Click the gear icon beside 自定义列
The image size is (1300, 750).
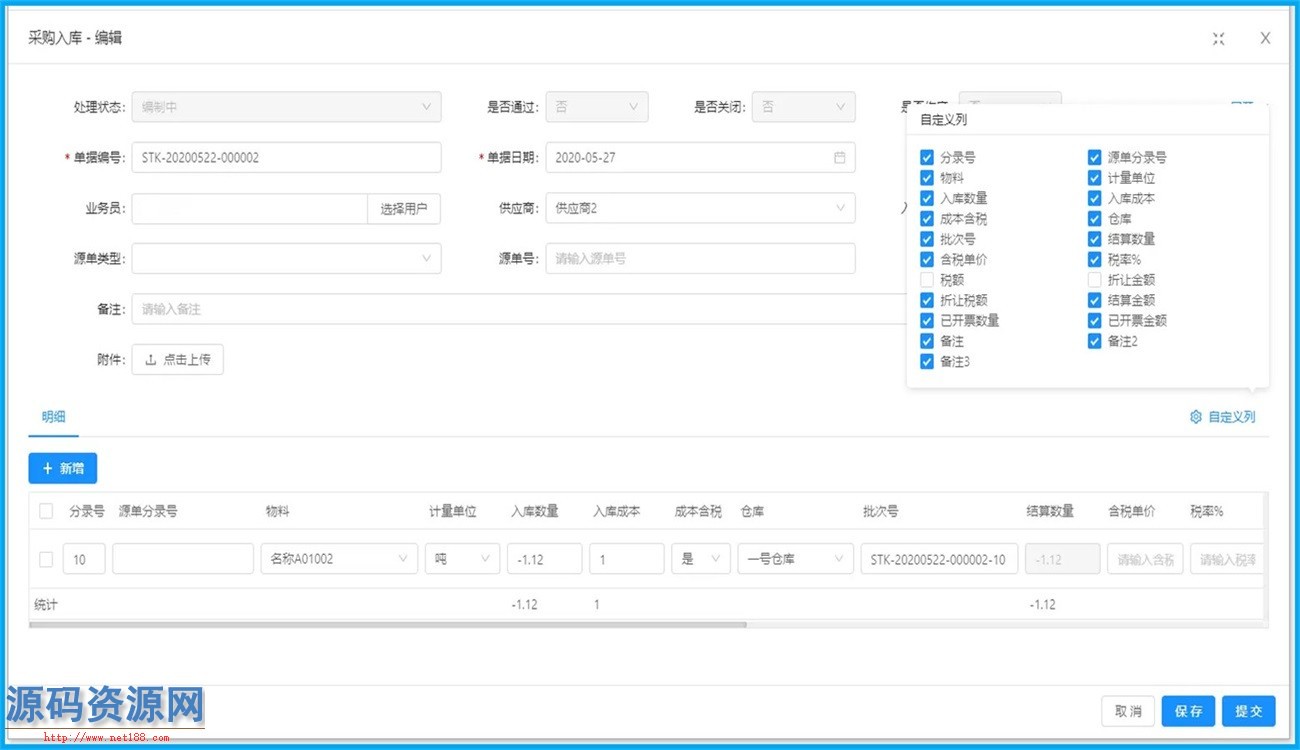(x=1195, y=417)
